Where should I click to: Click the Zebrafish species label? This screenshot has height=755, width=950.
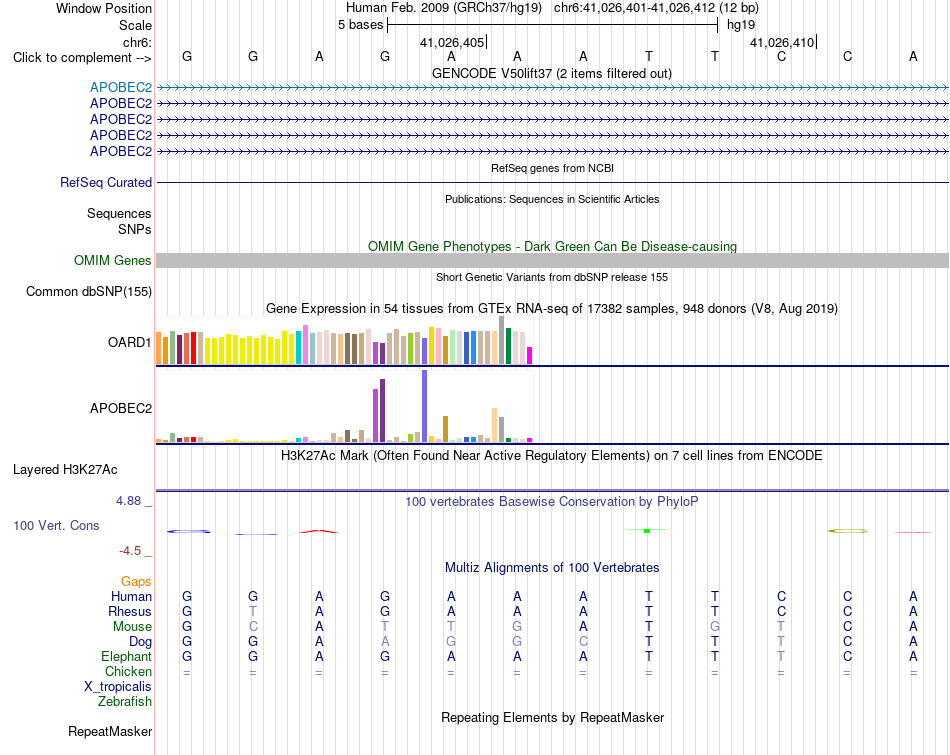click(x=125, y=702)
